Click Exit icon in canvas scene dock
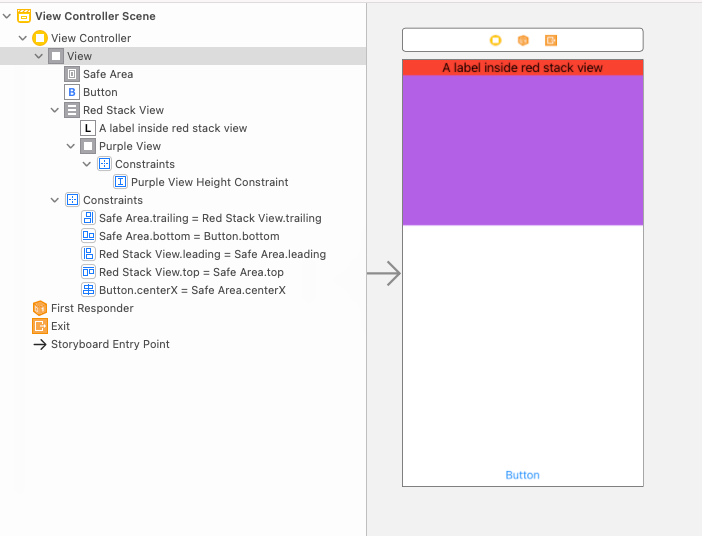702x536 pixels. click(551, 40)
